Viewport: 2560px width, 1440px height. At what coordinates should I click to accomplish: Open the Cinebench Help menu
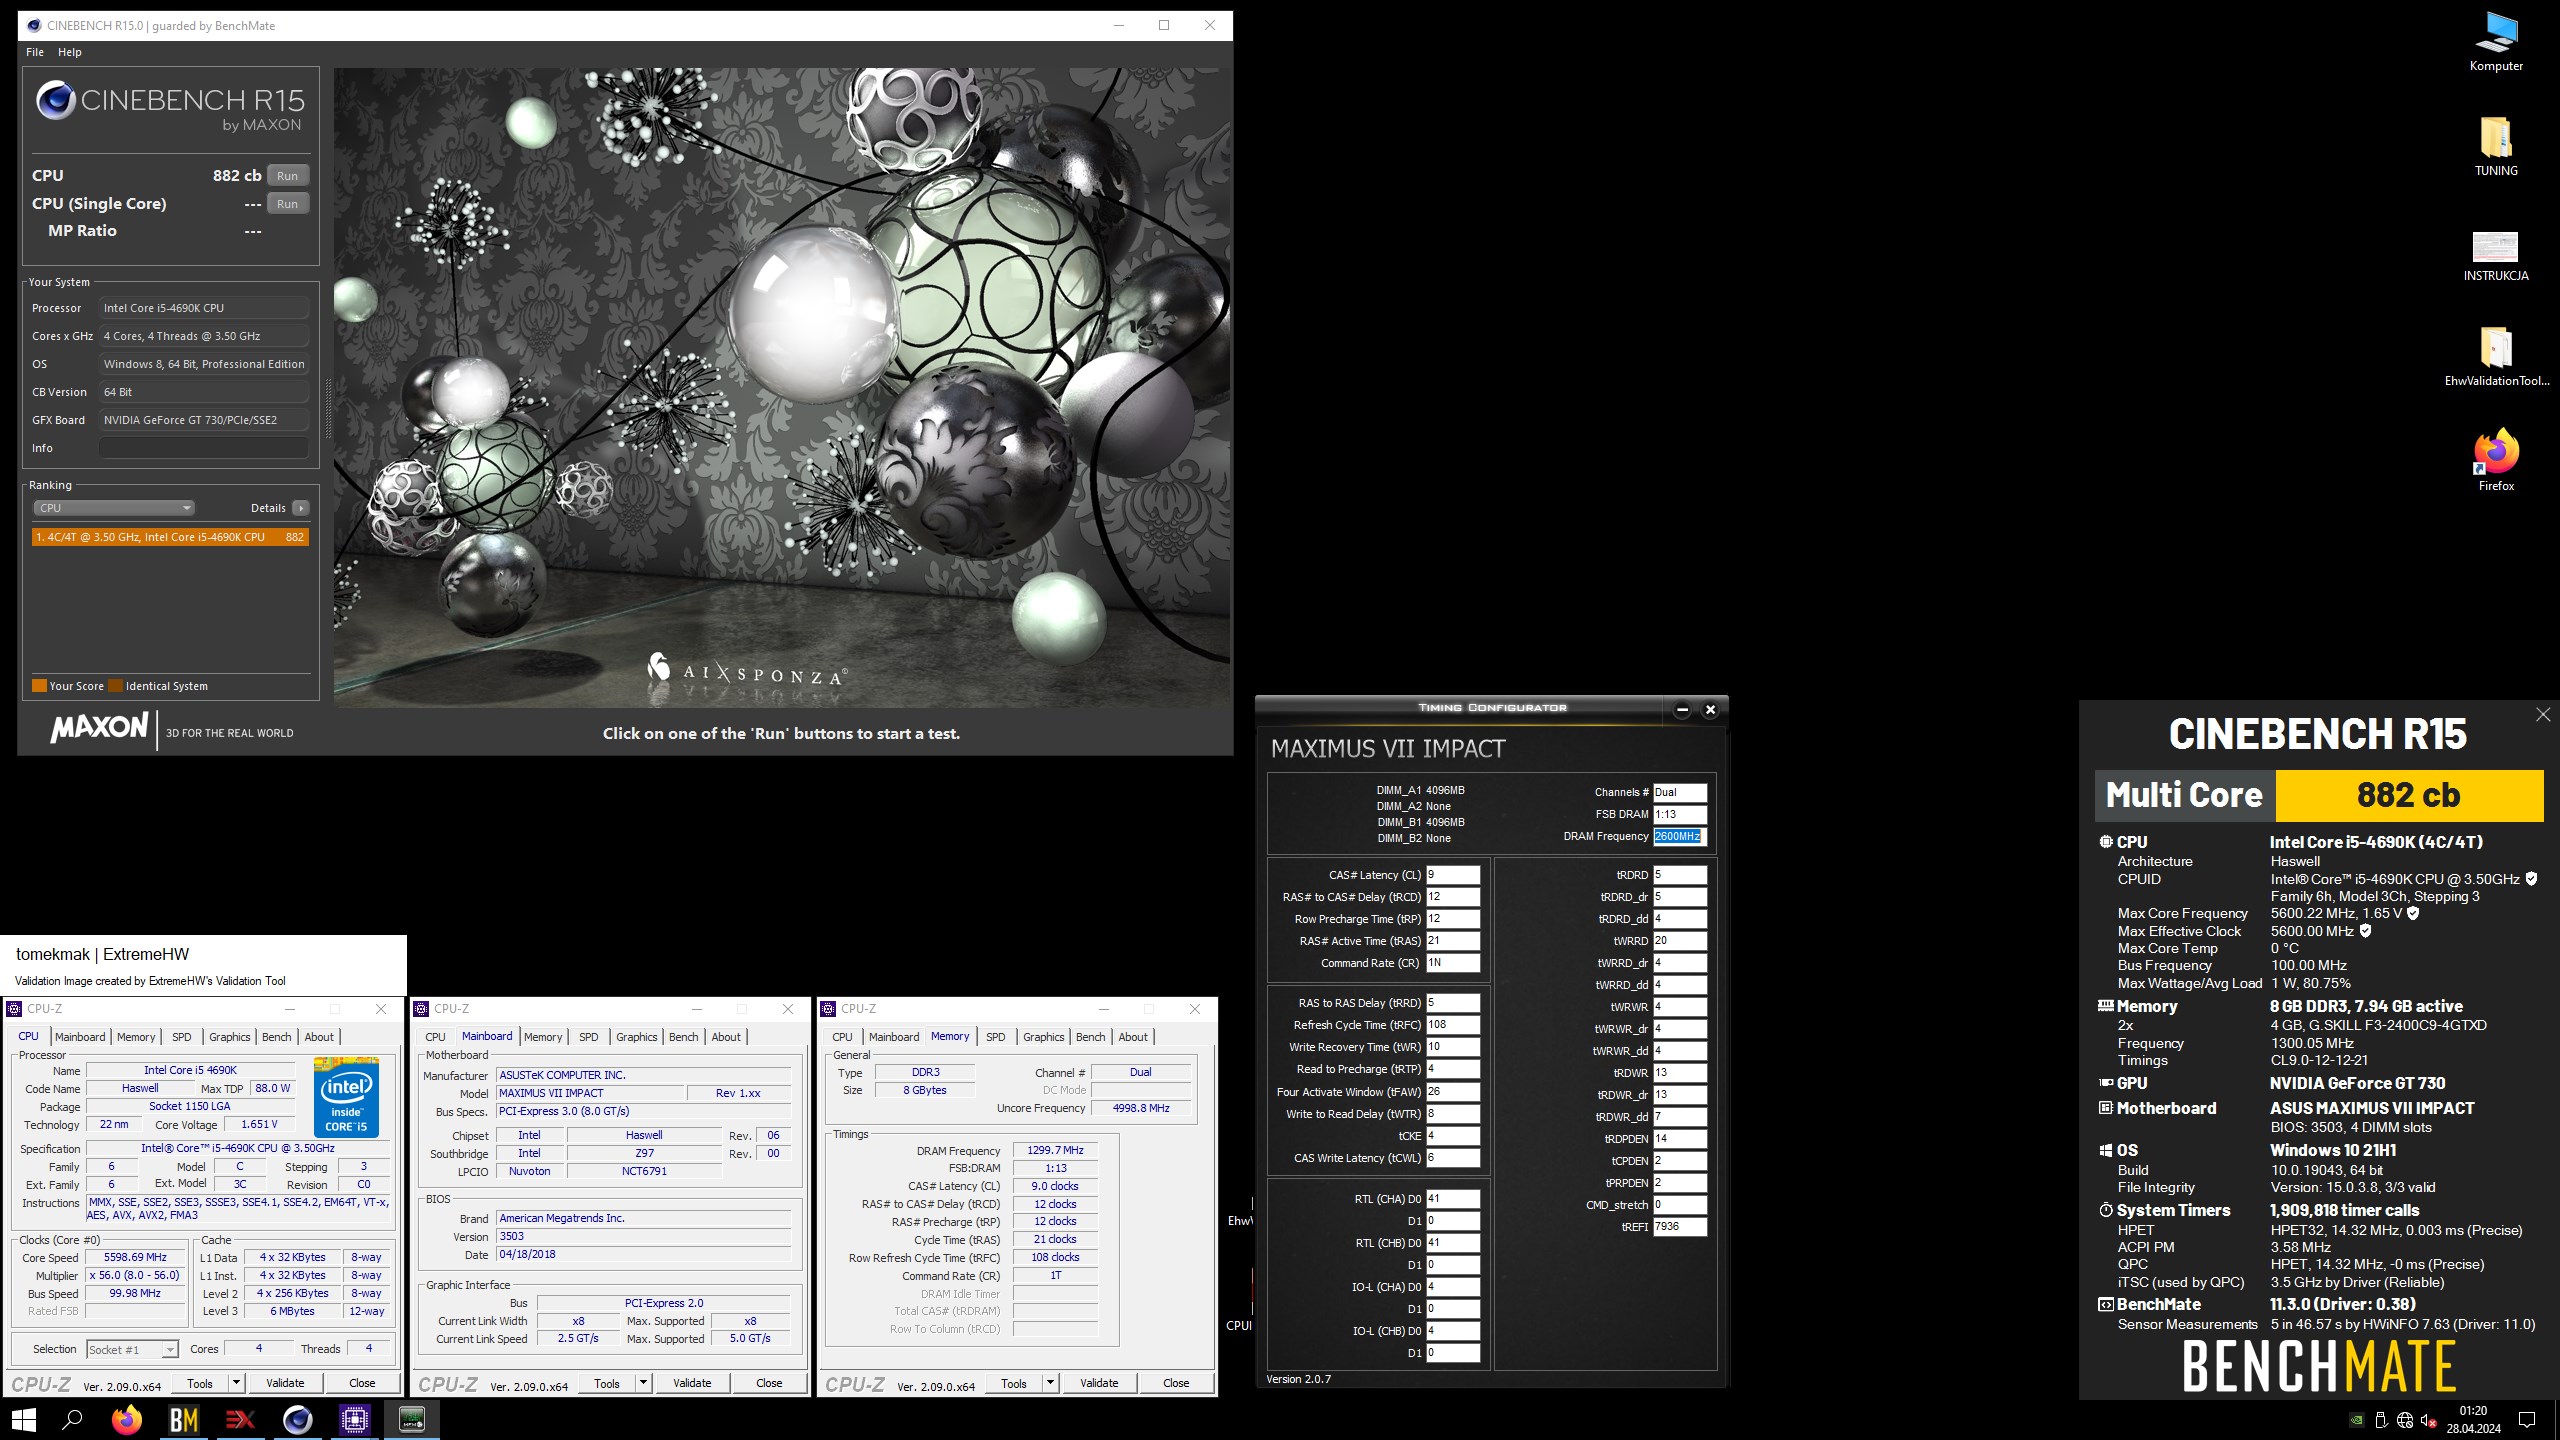70,52
